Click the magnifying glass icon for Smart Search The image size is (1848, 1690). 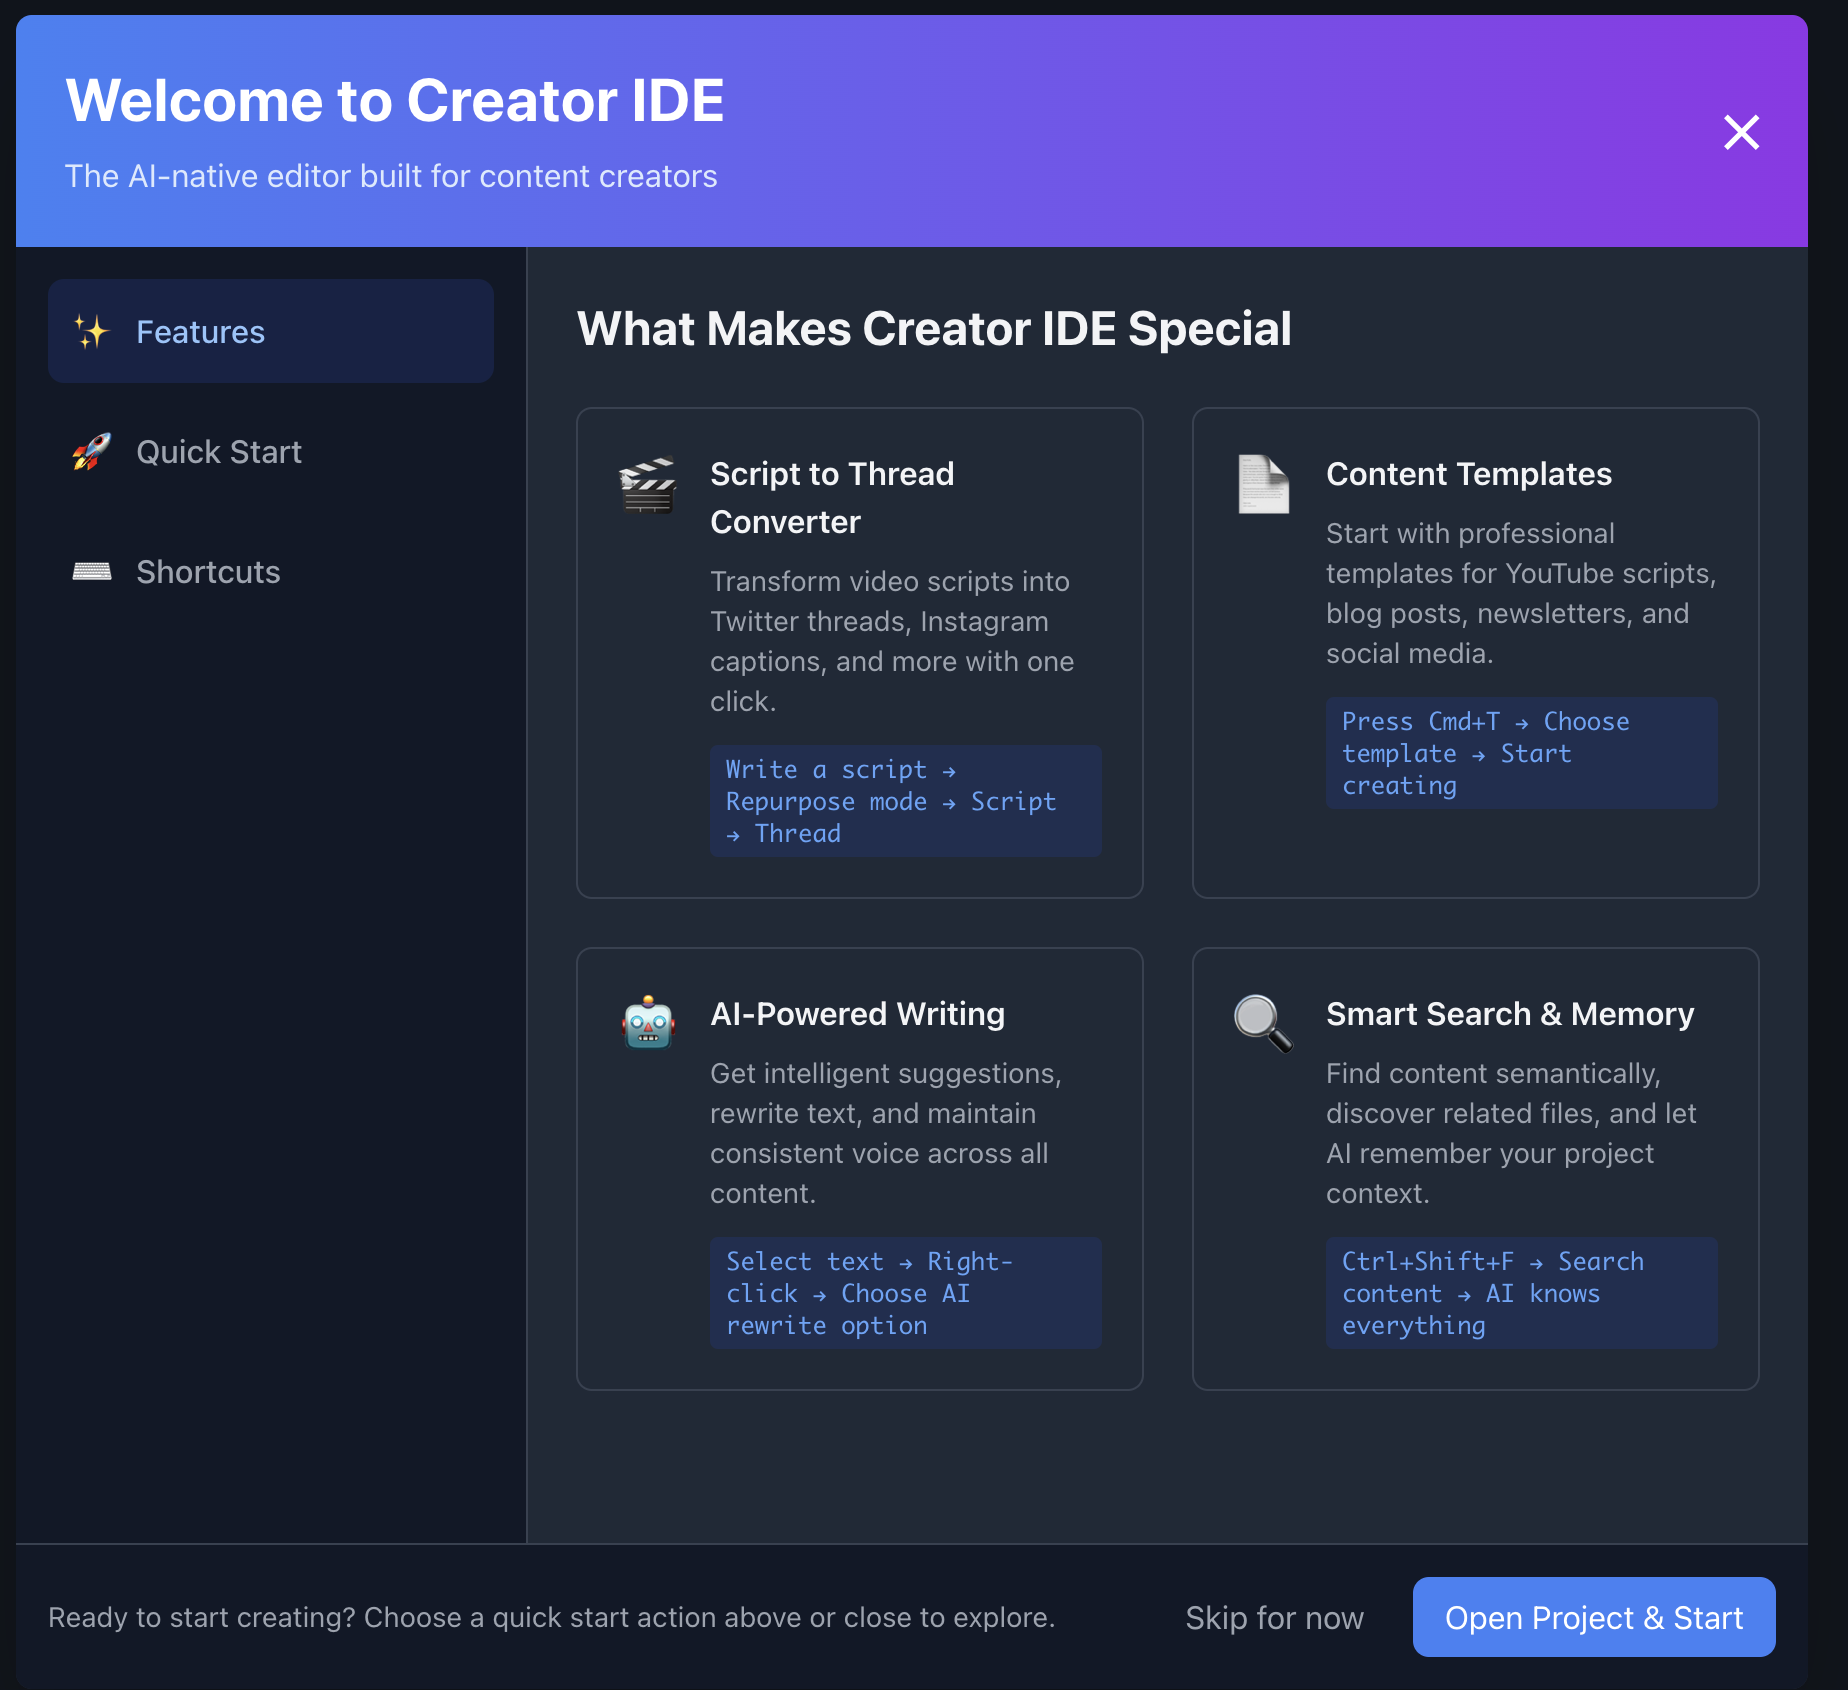pyautogui.click(x=1263, y=1024)
